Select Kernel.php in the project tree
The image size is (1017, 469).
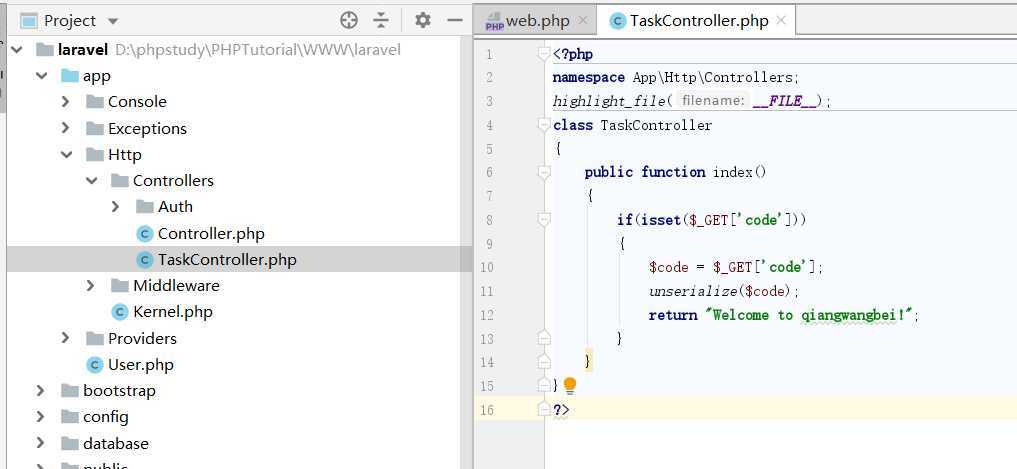(173, 312)
